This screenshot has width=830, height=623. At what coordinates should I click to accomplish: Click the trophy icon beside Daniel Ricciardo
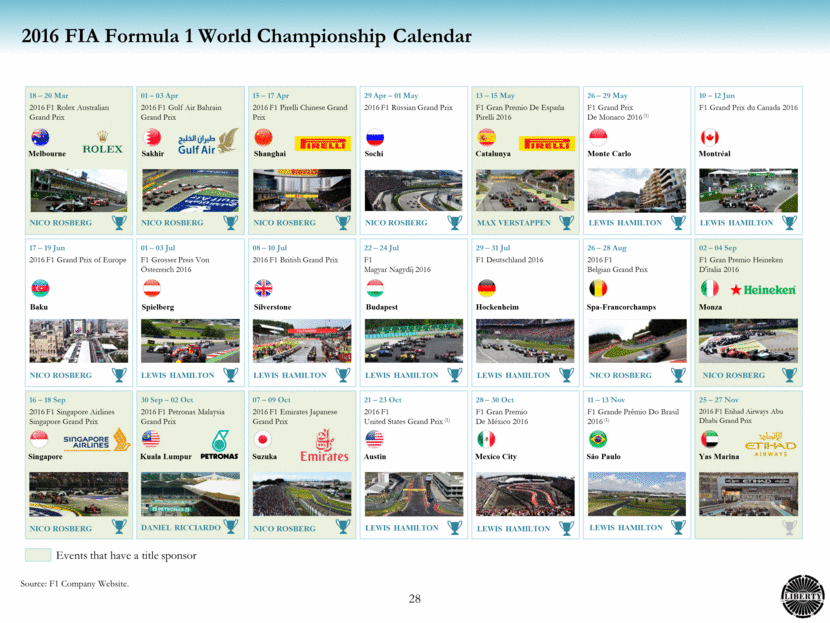pos(231,527)
